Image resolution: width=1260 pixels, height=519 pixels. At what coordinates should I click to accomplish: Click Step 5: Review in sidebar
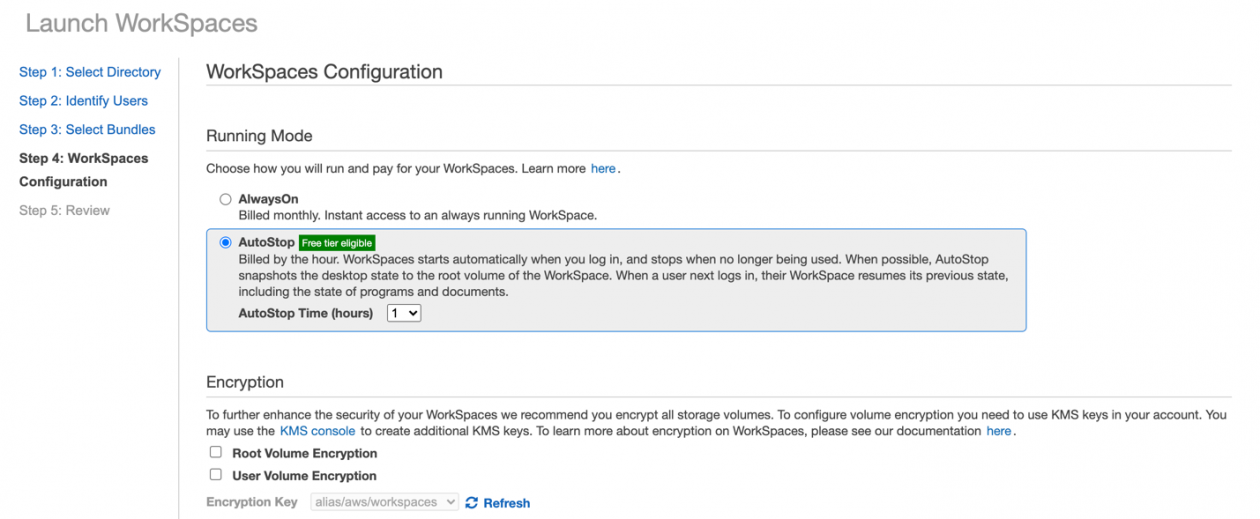tap(64, 211)
